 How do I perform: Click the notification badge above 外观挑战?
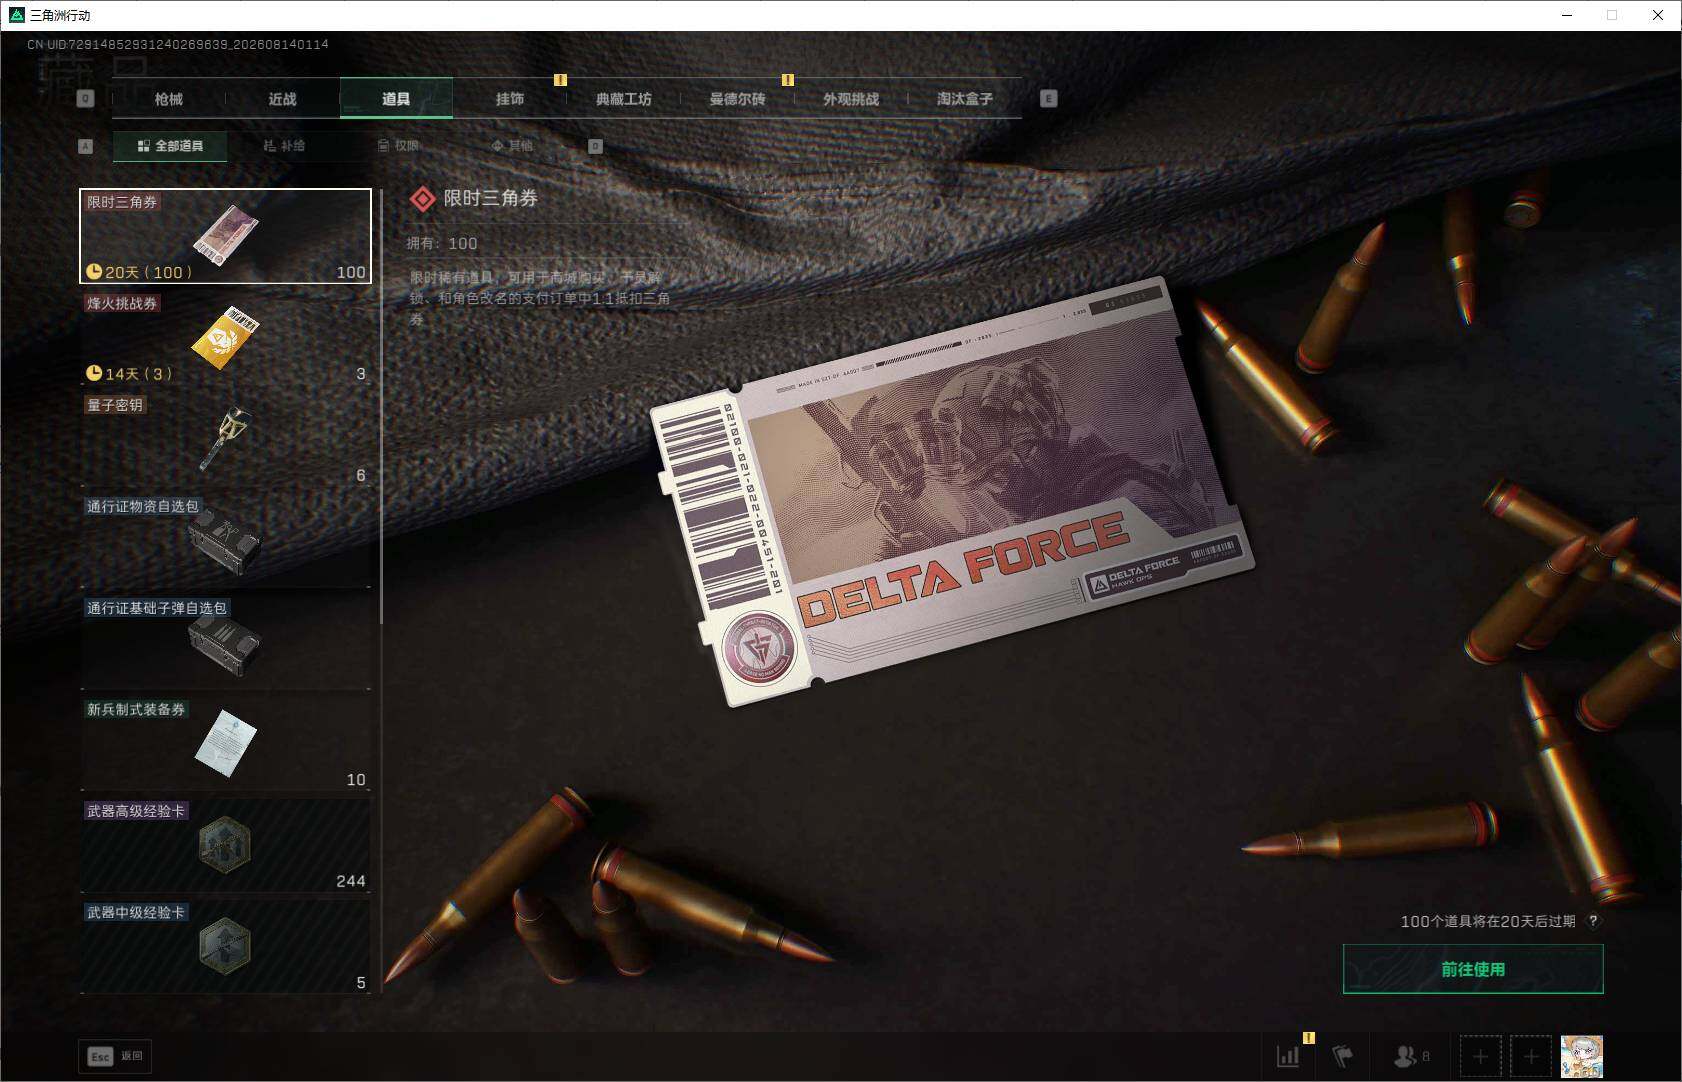coord(788,80)
